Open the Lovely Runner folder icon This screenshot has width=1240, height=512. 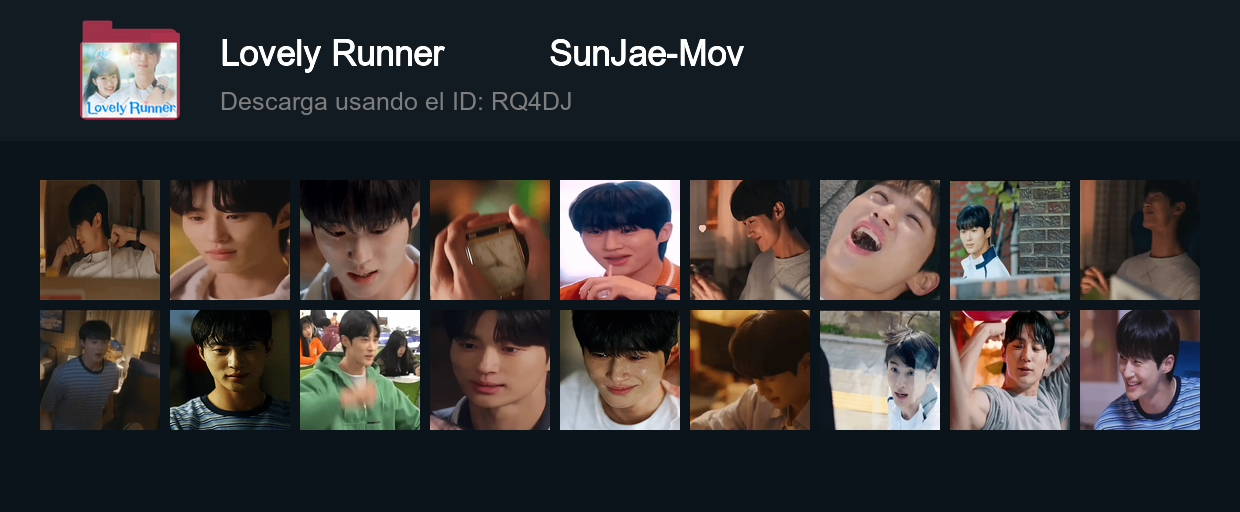(x=130, y=70)
